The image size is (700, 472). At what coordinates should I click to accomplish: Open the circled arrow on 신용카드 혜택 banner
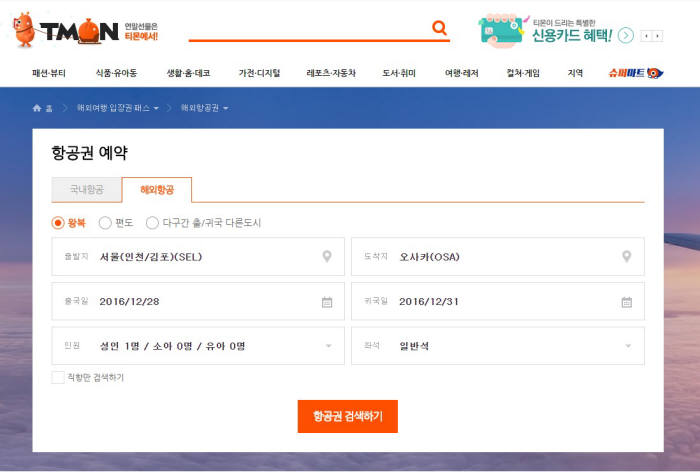pos(626,35)
